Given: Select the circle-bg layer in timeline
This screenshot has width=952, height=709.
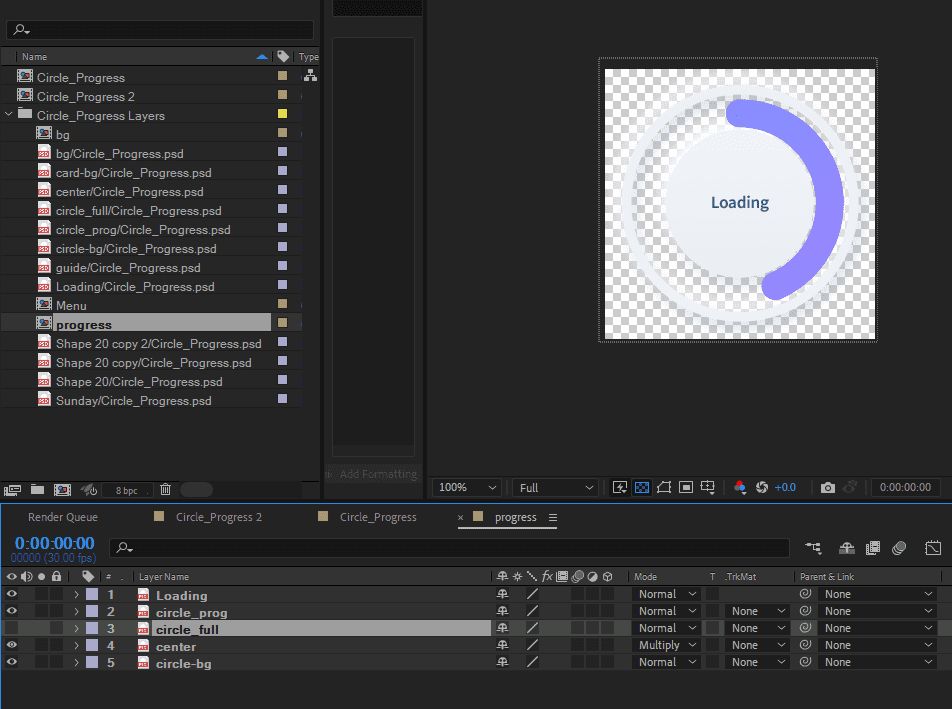Looking at the screenshot, I should coord(183,663).
